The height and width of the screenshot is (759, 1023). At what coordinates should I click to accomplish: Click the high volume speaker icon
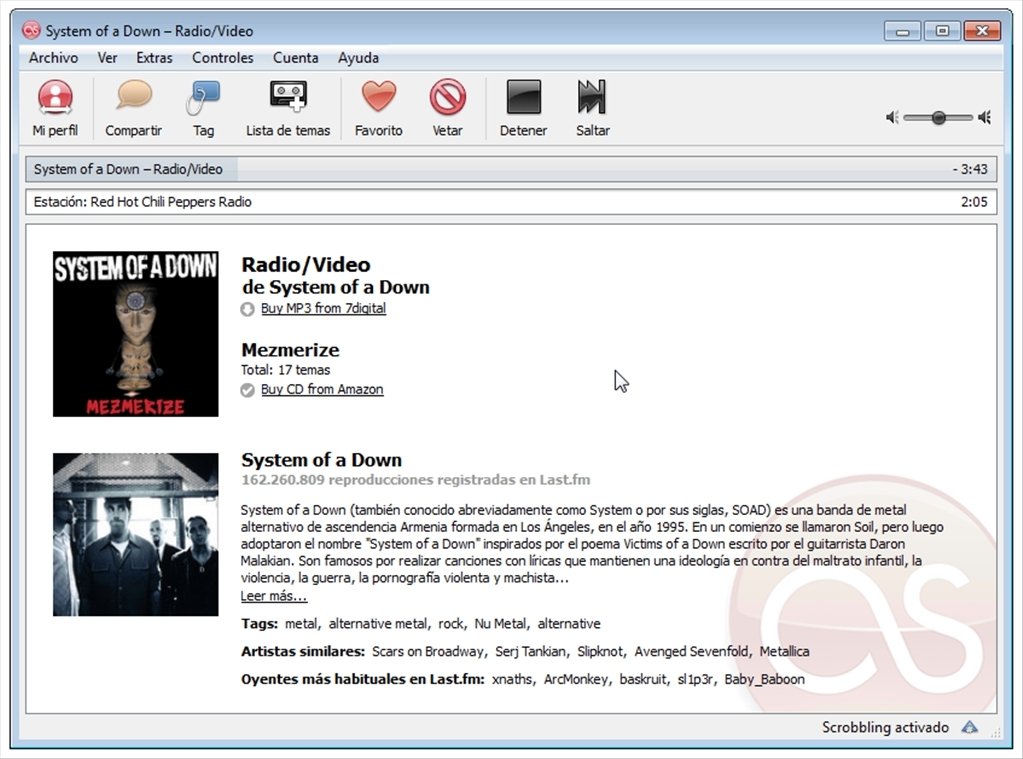pyautogui.click(x=985, y=117)
